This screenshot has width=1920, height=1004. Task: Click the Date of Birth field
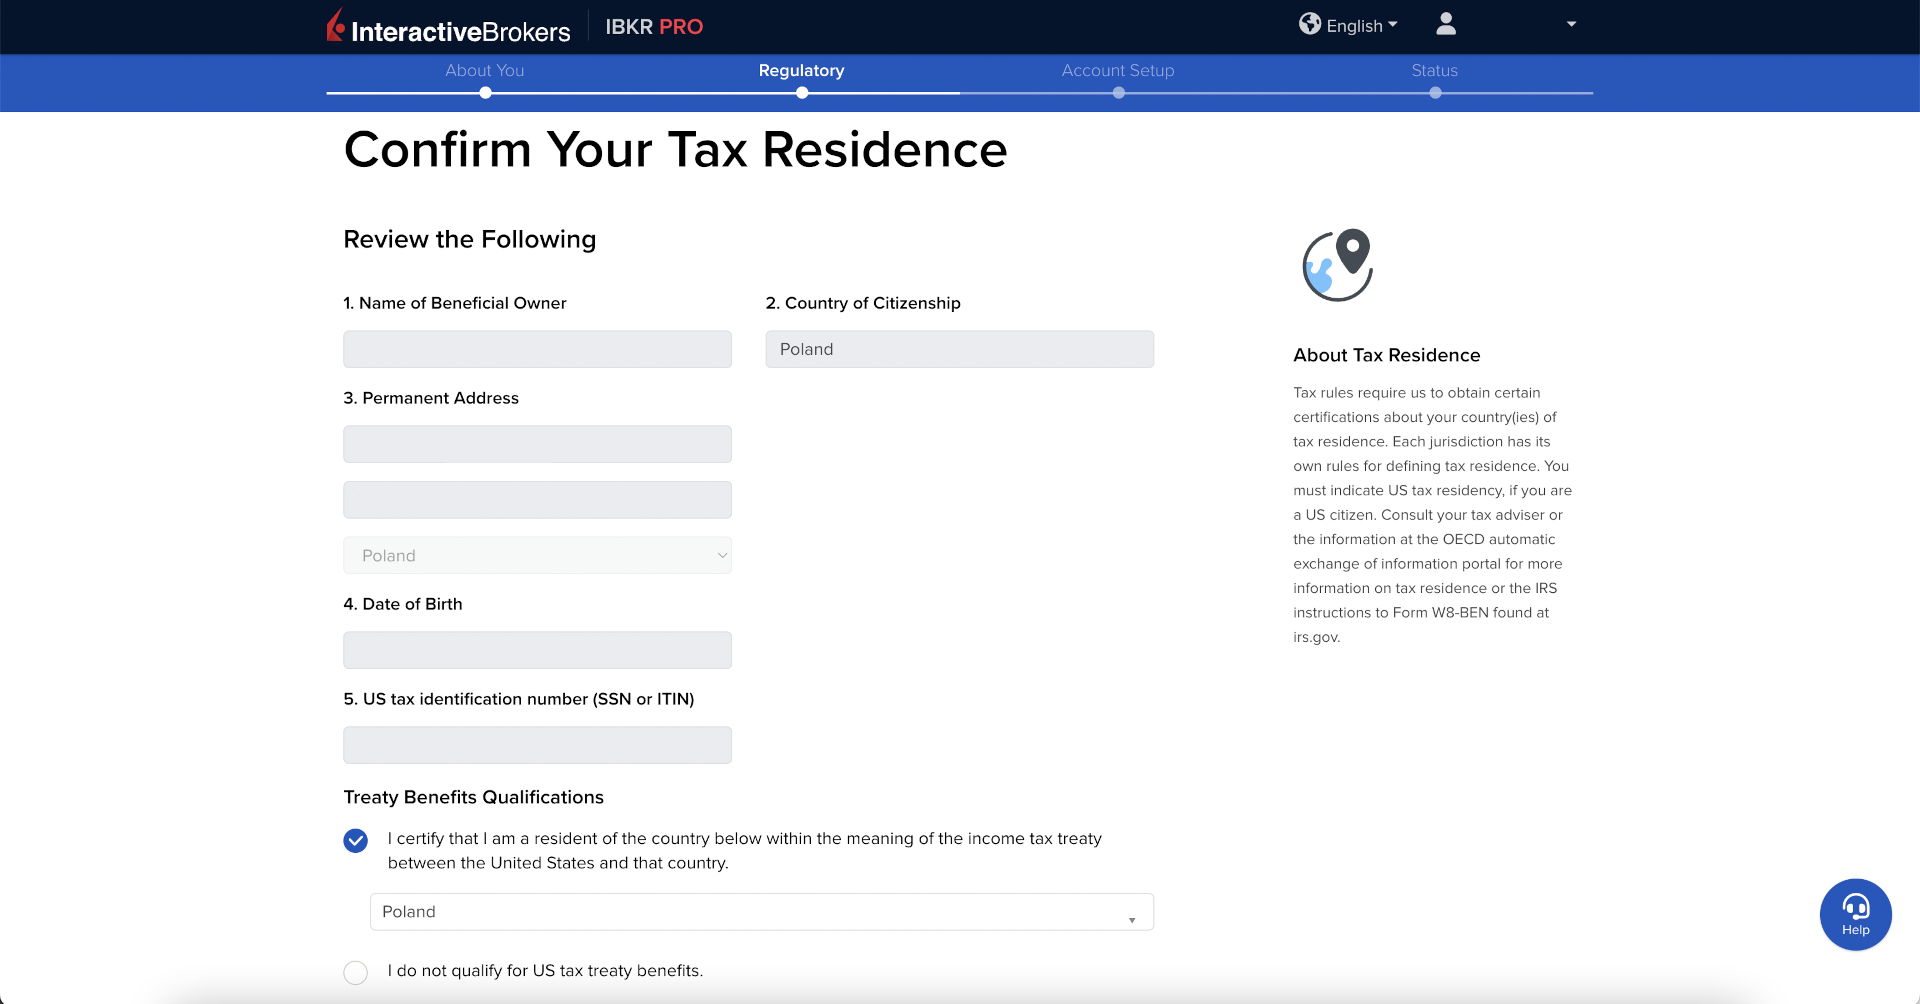pos(537,650)
